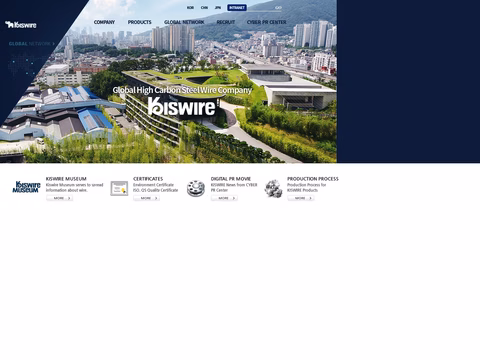Screen dimensions: 480x360
Task: Switch language to CHN
Action: [204, 8]
